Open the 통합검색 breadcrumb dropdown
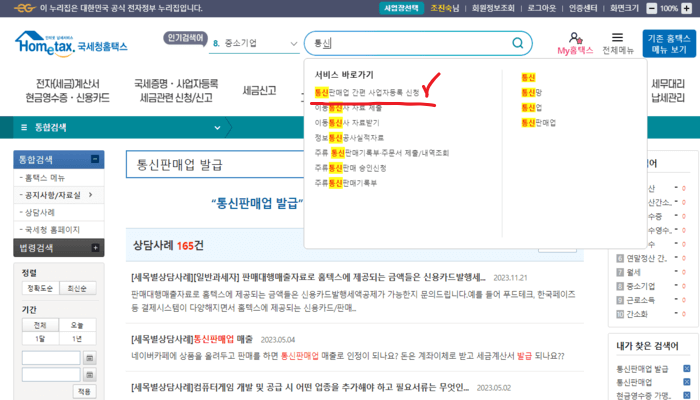This screenshot has width=700, height=400. click(217, 128)
